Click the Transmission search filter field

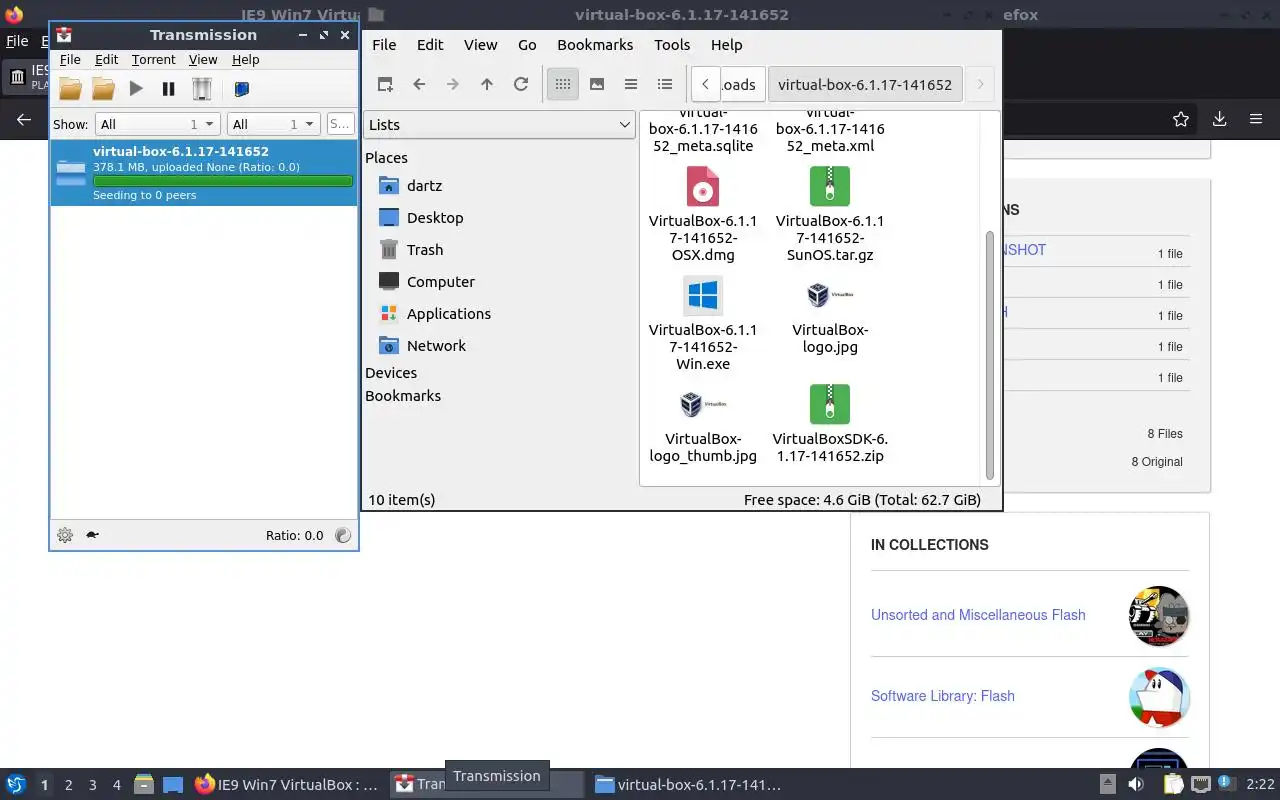340,124
